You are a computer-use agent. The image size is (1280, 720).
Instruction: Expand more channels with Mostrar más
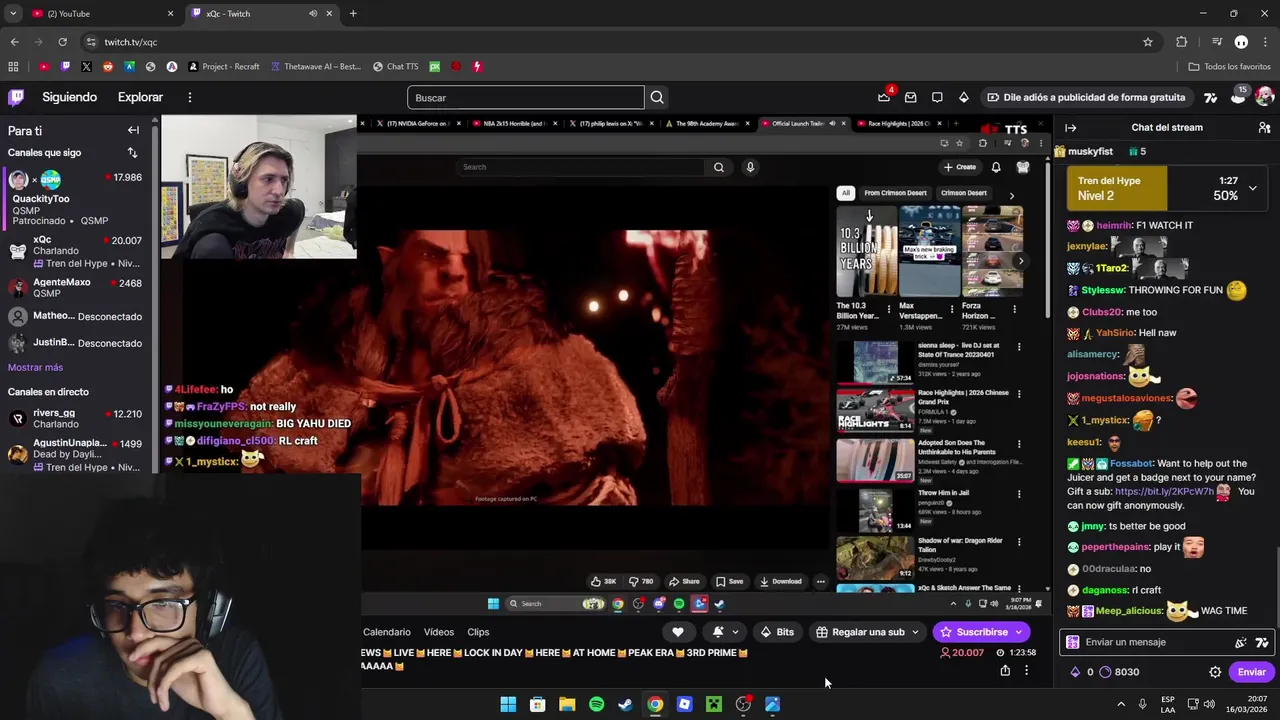(35, 367)
